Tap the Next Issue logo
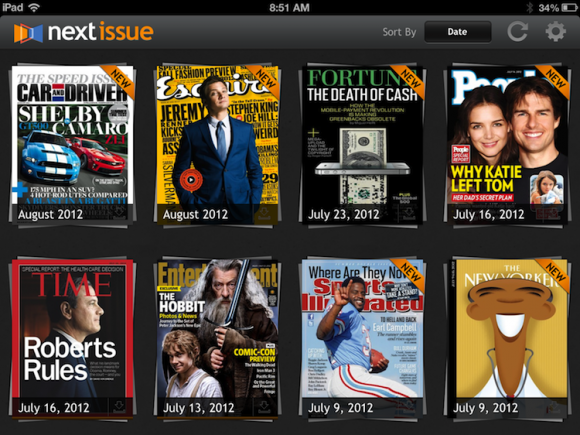This screenshot has width=580, height=435. tap(84, 32)
